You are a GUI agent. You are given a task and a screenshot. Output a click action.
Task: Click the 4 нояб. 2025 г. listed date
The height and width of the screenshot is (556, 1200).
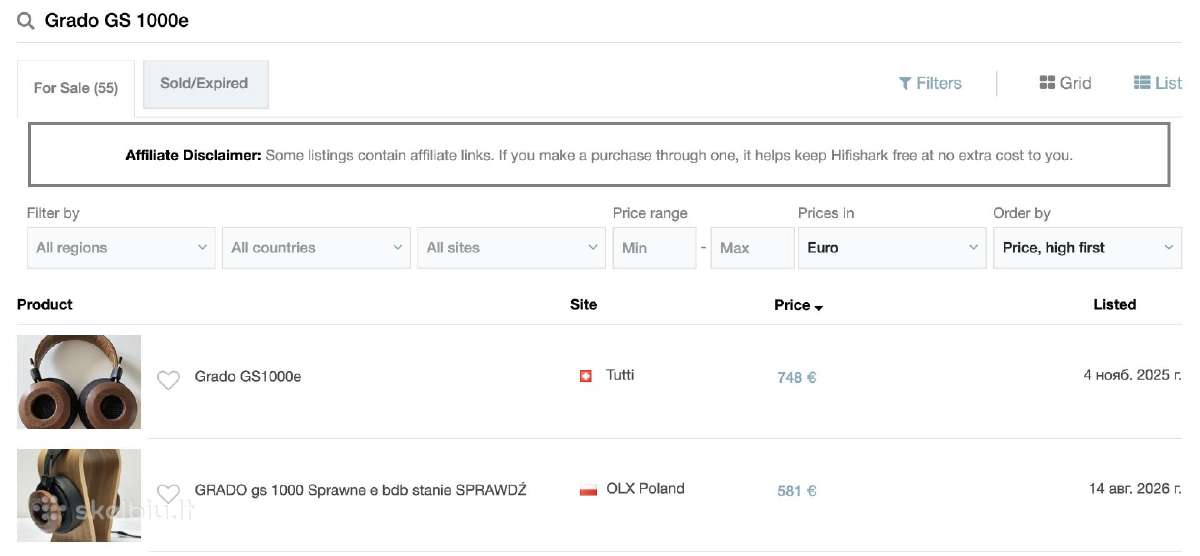(x=1132, y=376)
